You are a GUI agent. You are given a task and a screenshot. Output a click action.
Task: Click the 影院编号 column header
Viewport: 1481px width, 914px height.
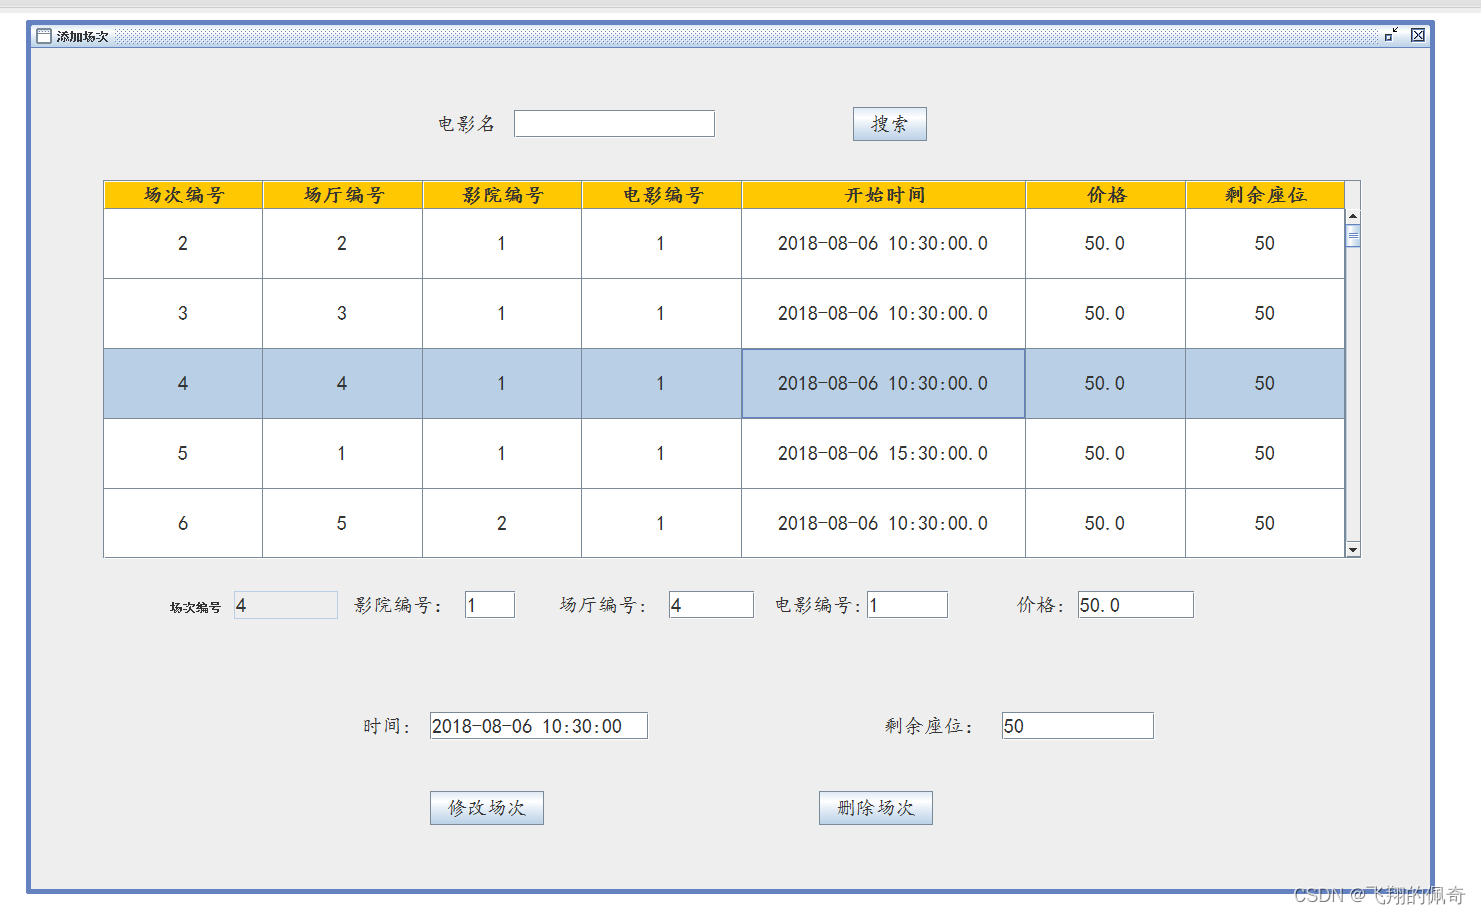pyautogui.click(x=502, y=195)
